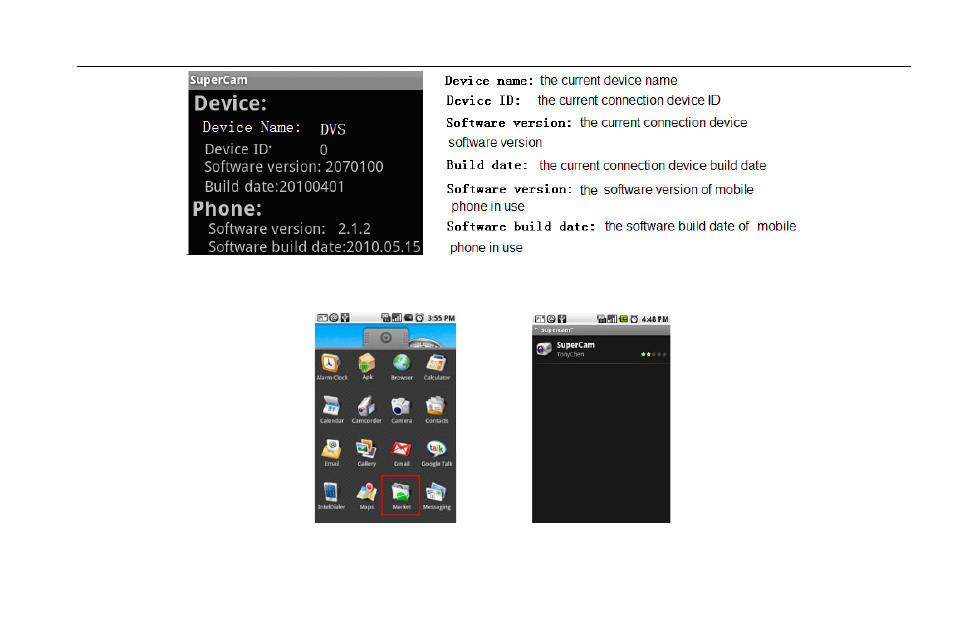Select the SuperCam camera icon in Market results

coord(544,349)
